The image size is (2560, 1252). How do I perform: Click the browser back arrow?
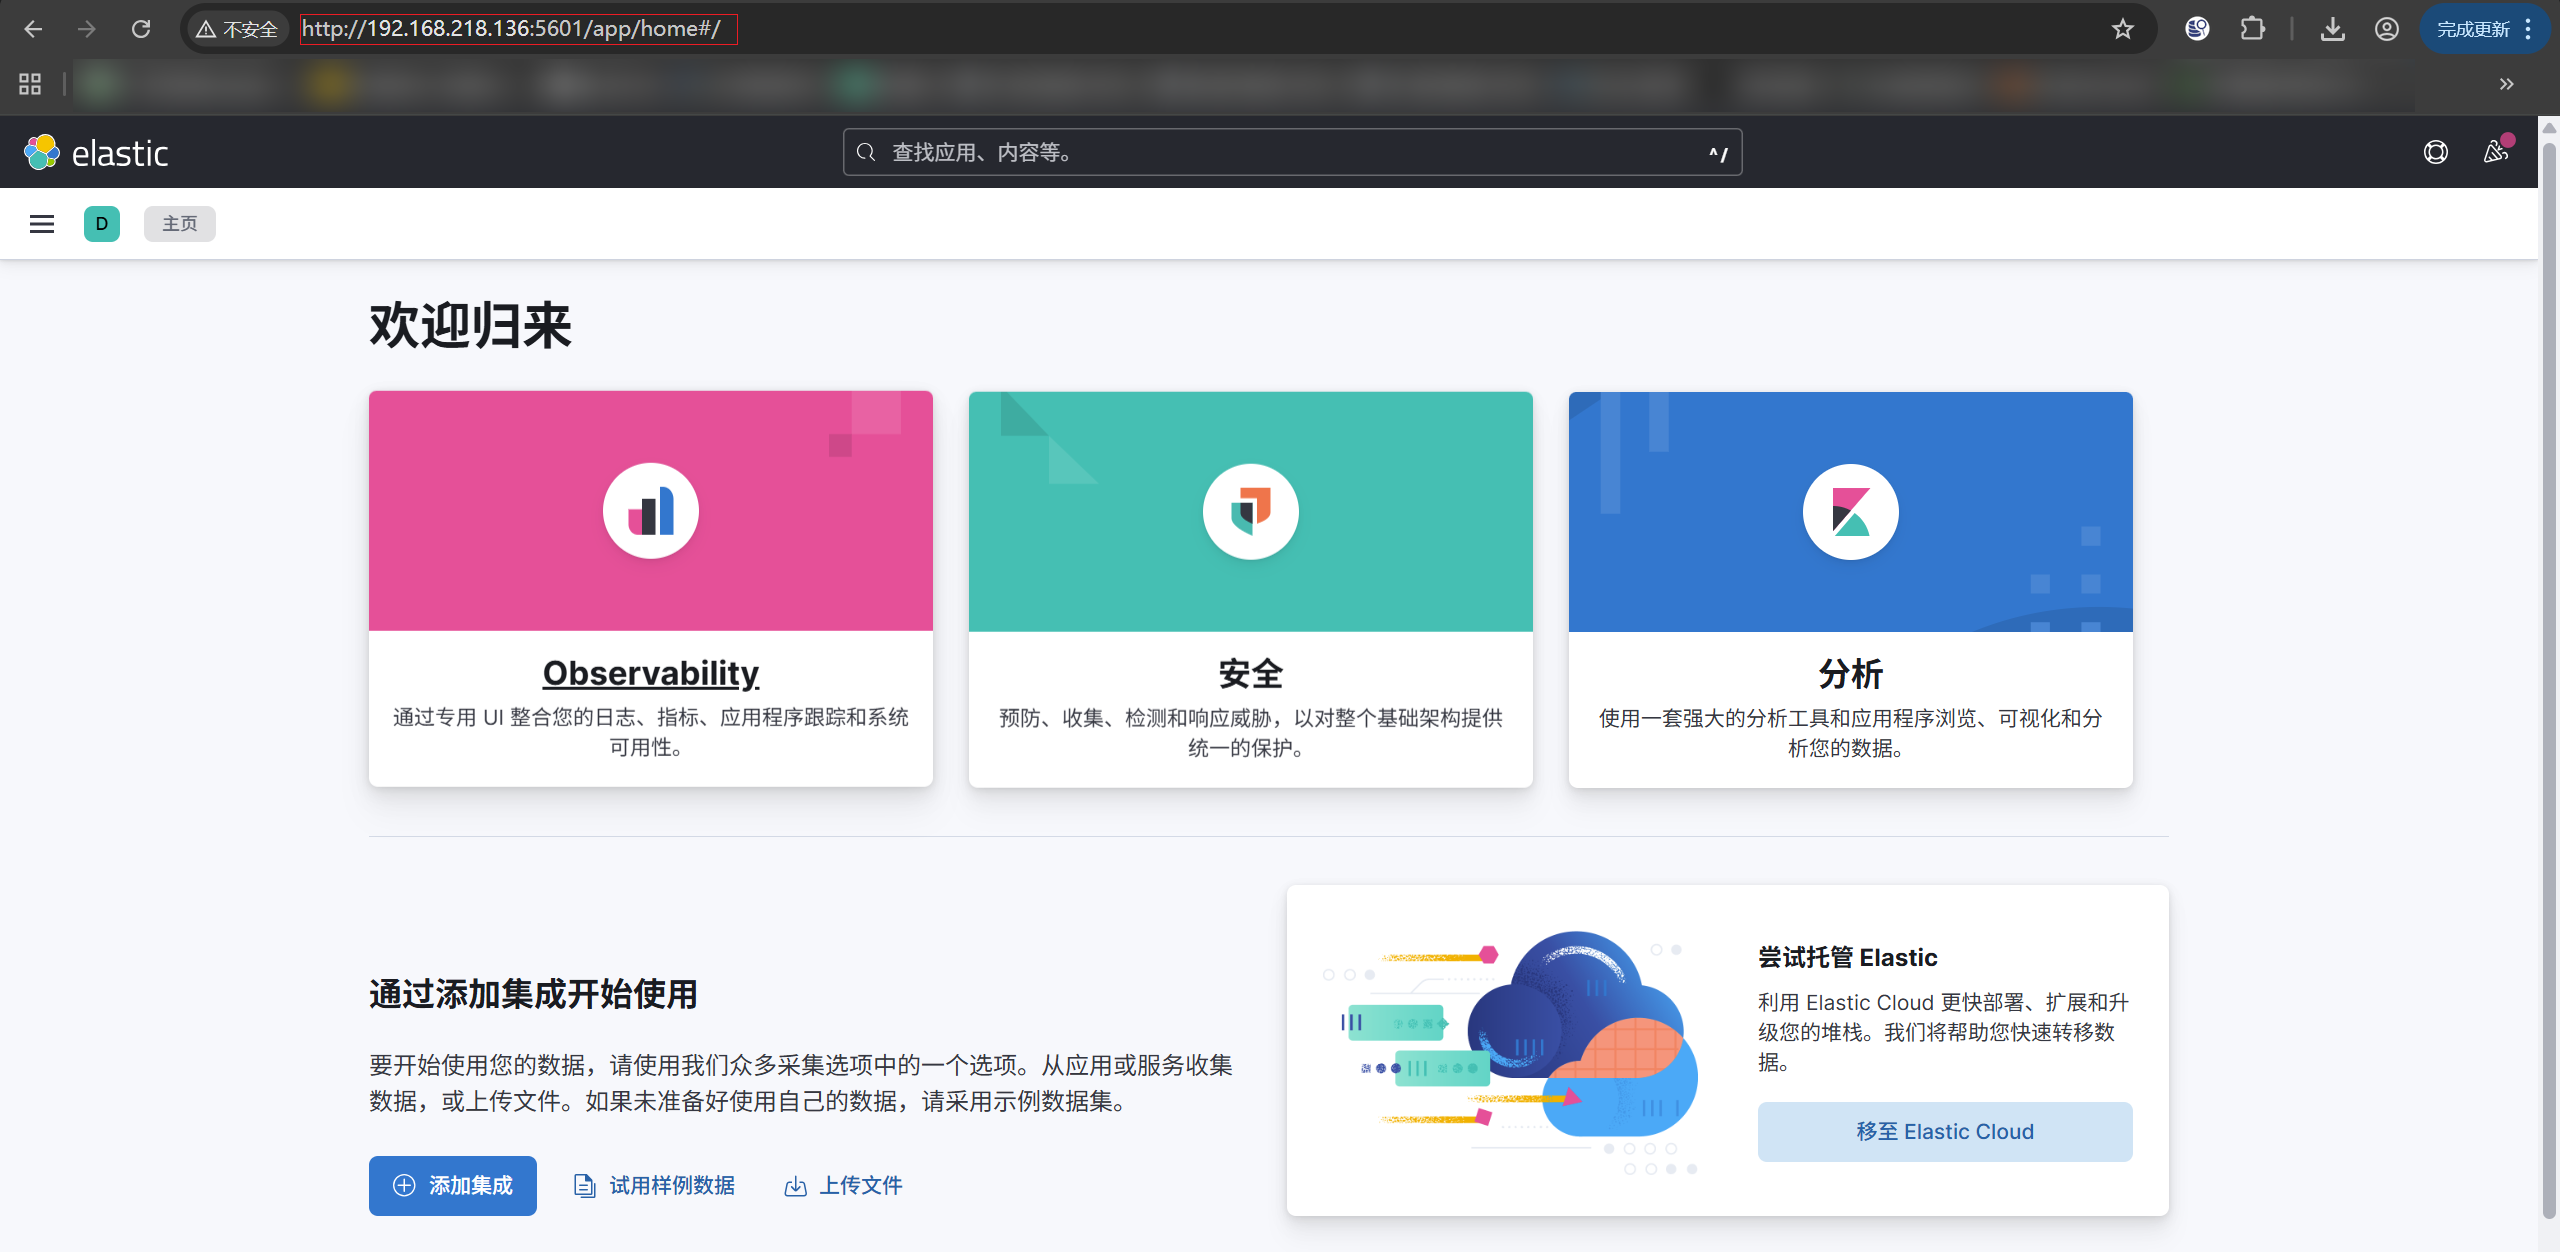tap(33, 29)
